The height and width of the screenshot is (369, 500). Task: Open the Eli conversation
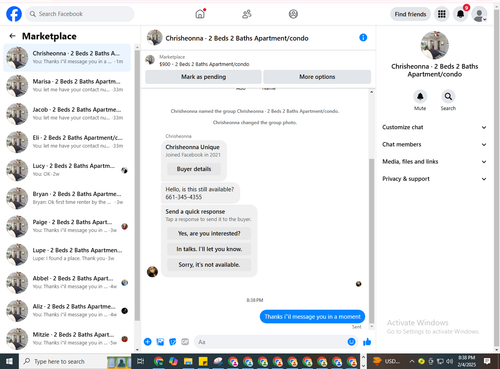(x=67, y=142)
